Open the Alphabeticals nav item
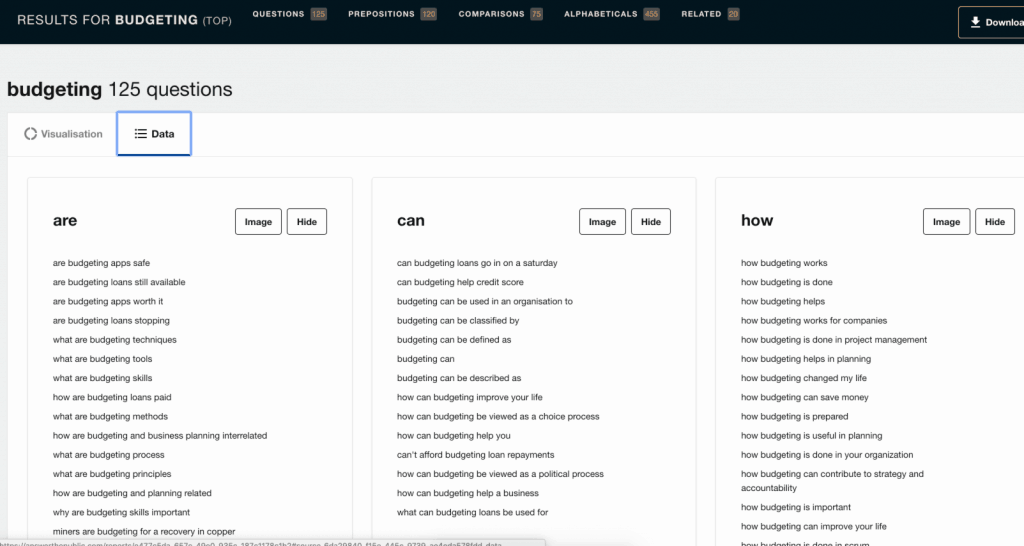Image resolution: width=1024 pixels, height=546 pixels. click(611, 14)
